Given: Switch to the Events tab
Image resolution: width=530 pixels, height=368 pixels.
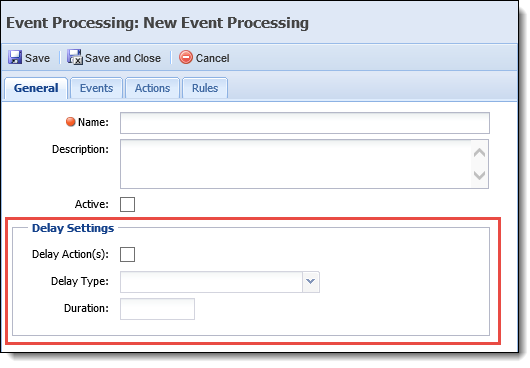Looking at the screenshot, I should coord(96,88).
